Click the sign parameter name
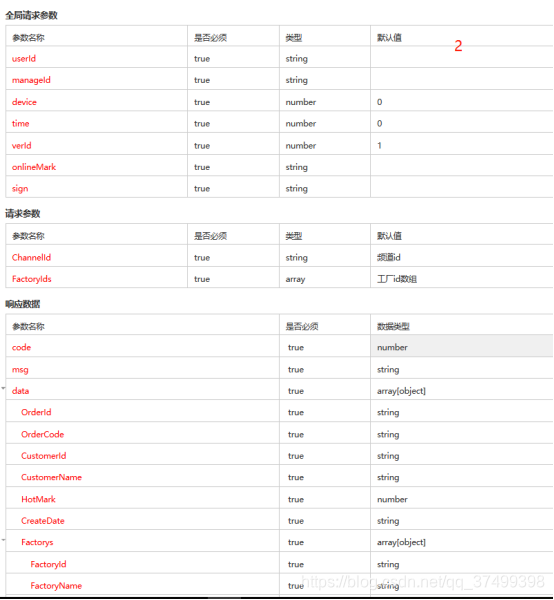 pyautogui.click(x=20, y=189)
